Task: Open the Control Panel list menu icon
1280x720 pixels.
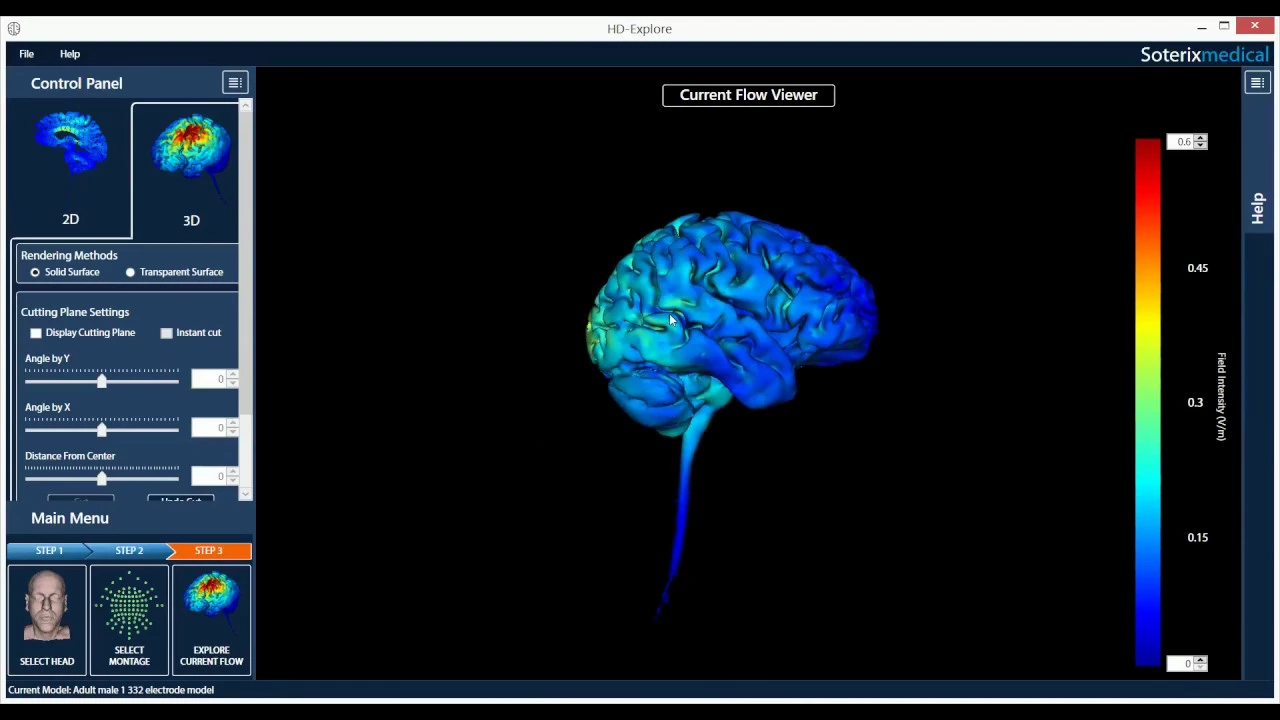Action: (x=234, y=83)
